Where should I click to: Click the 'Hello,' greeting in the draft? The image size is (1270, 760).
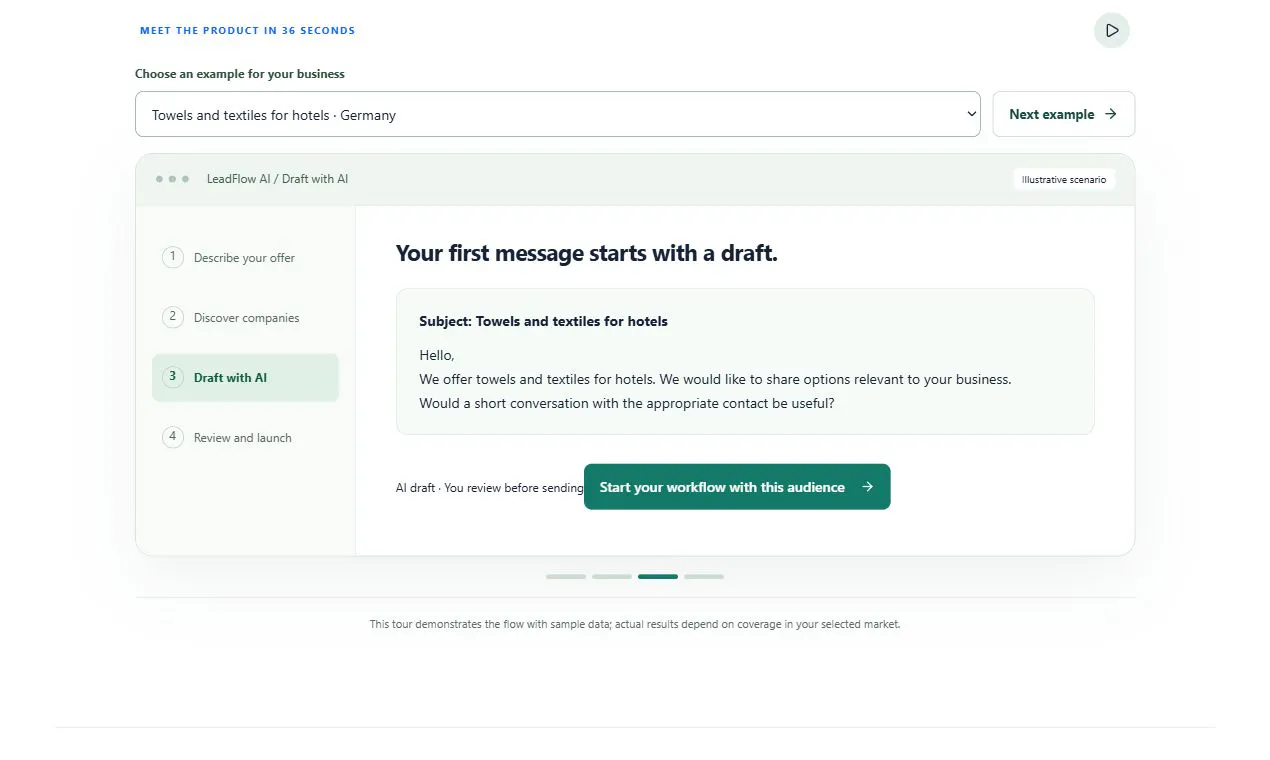pos(437,355)
